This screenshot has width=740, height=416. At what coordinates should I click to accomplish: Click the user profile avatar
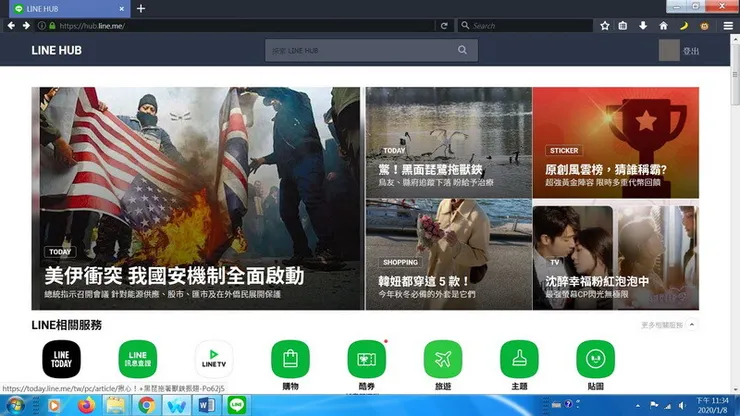pos(669,50)
